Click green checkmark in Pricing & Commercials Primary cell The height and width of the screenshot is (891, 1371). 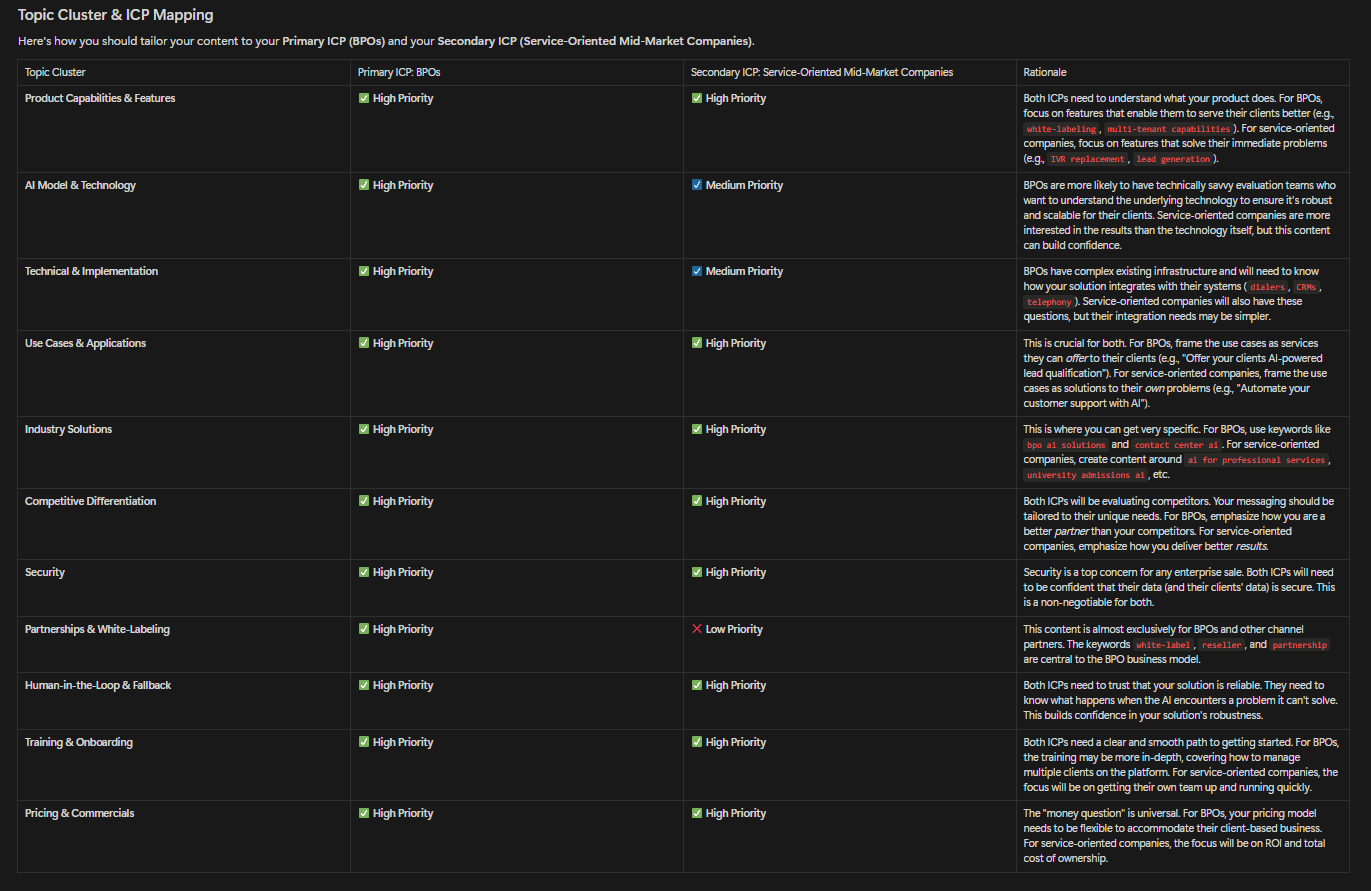point(364,813)
